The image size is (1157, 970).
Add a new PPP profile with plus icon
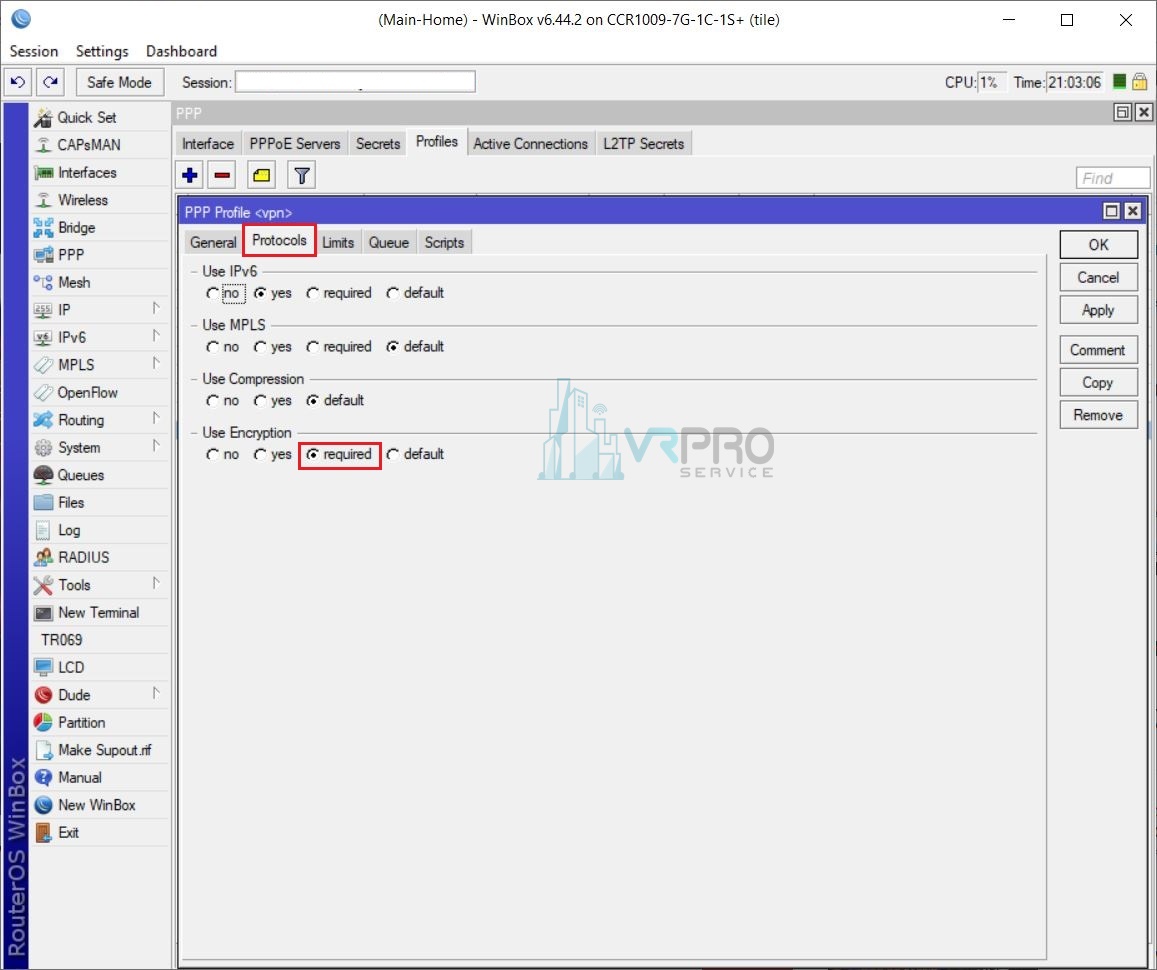coord(190,176)
